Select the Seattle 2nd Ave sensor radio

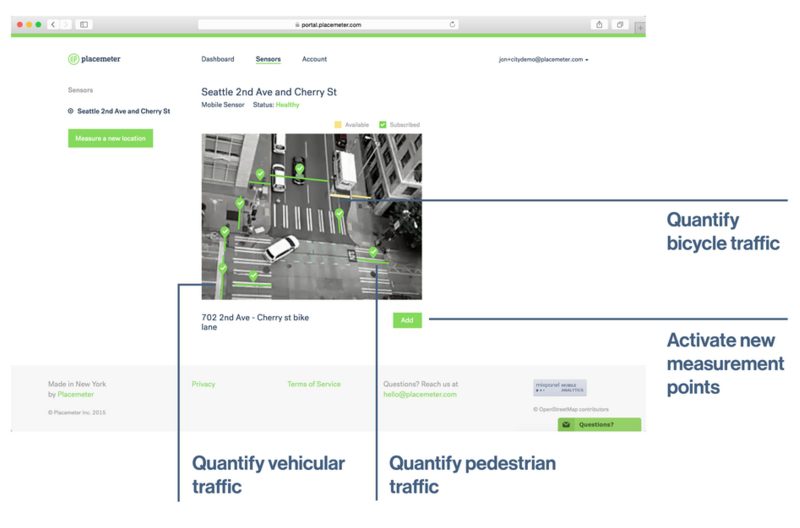coord(70,111)
